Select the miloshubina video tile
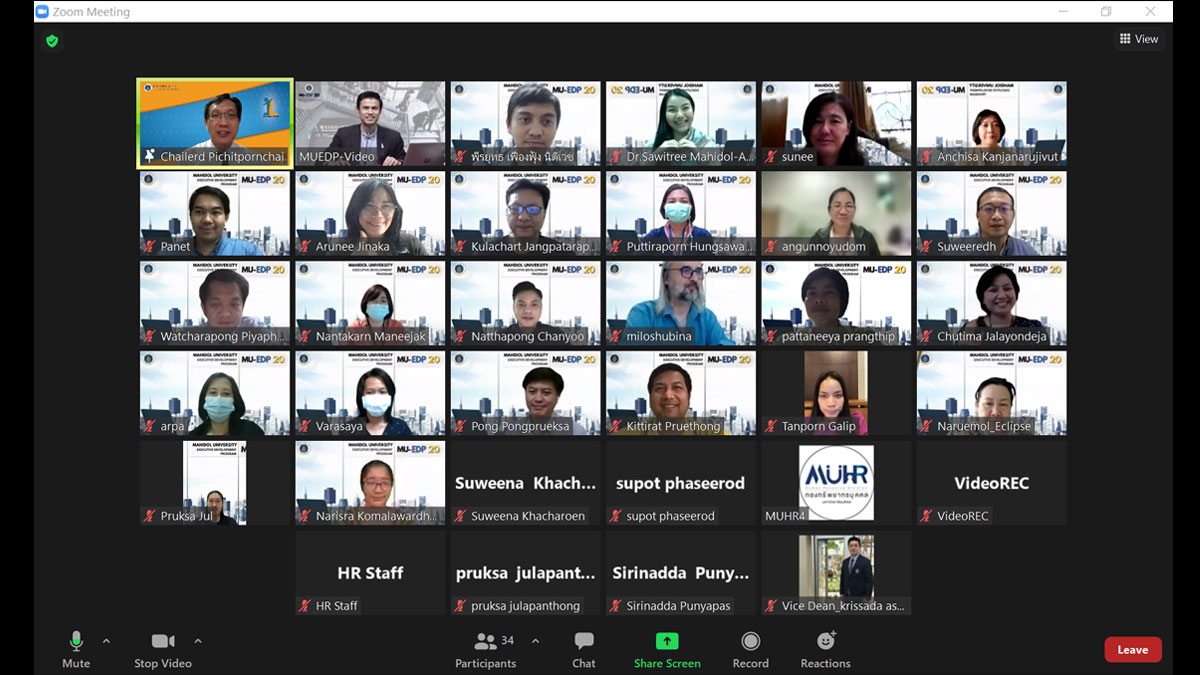1200x675 pixels. pyautogui.click(x=680, y=303)
